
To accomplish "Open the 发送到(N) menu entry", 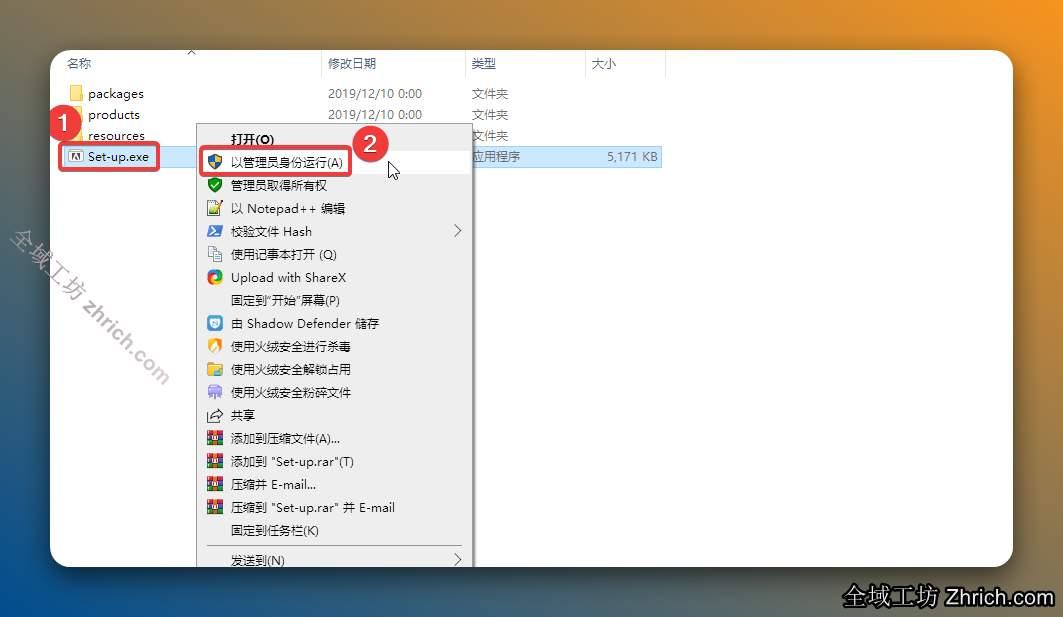I will point(335,559).
